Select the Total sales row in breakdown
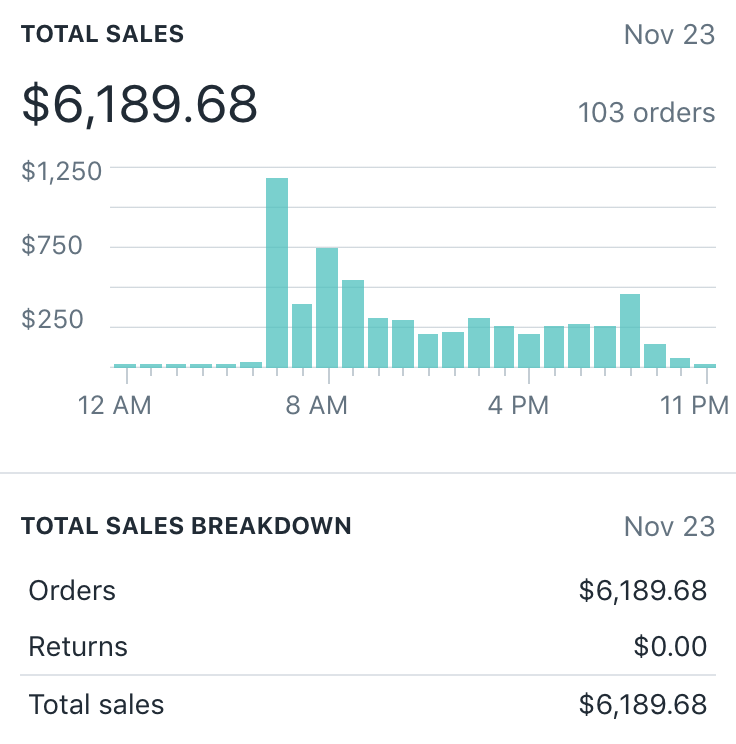The width and height of the screenshot is (736, 744). tap(368, 705)
